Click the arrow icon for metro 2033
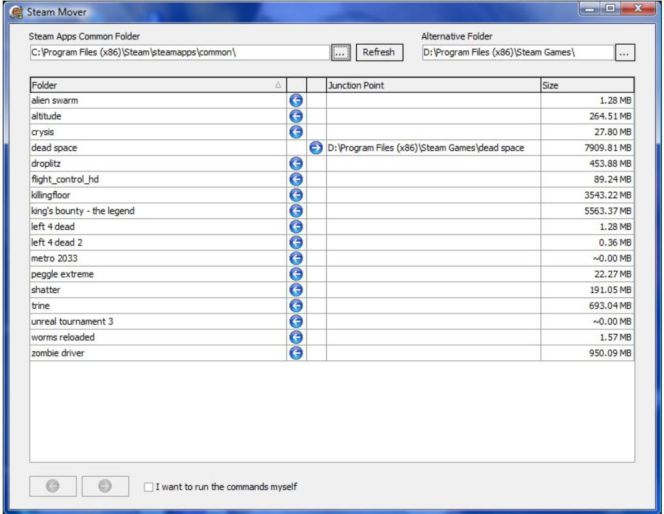This screenshot has height=514, width=664. coord(296,258)
